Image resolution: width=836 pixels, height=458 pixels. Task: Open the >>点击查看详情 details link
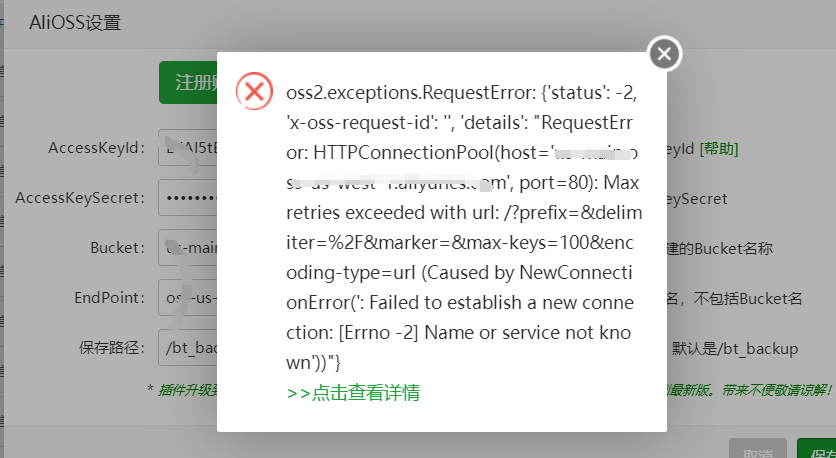(353, 393)
